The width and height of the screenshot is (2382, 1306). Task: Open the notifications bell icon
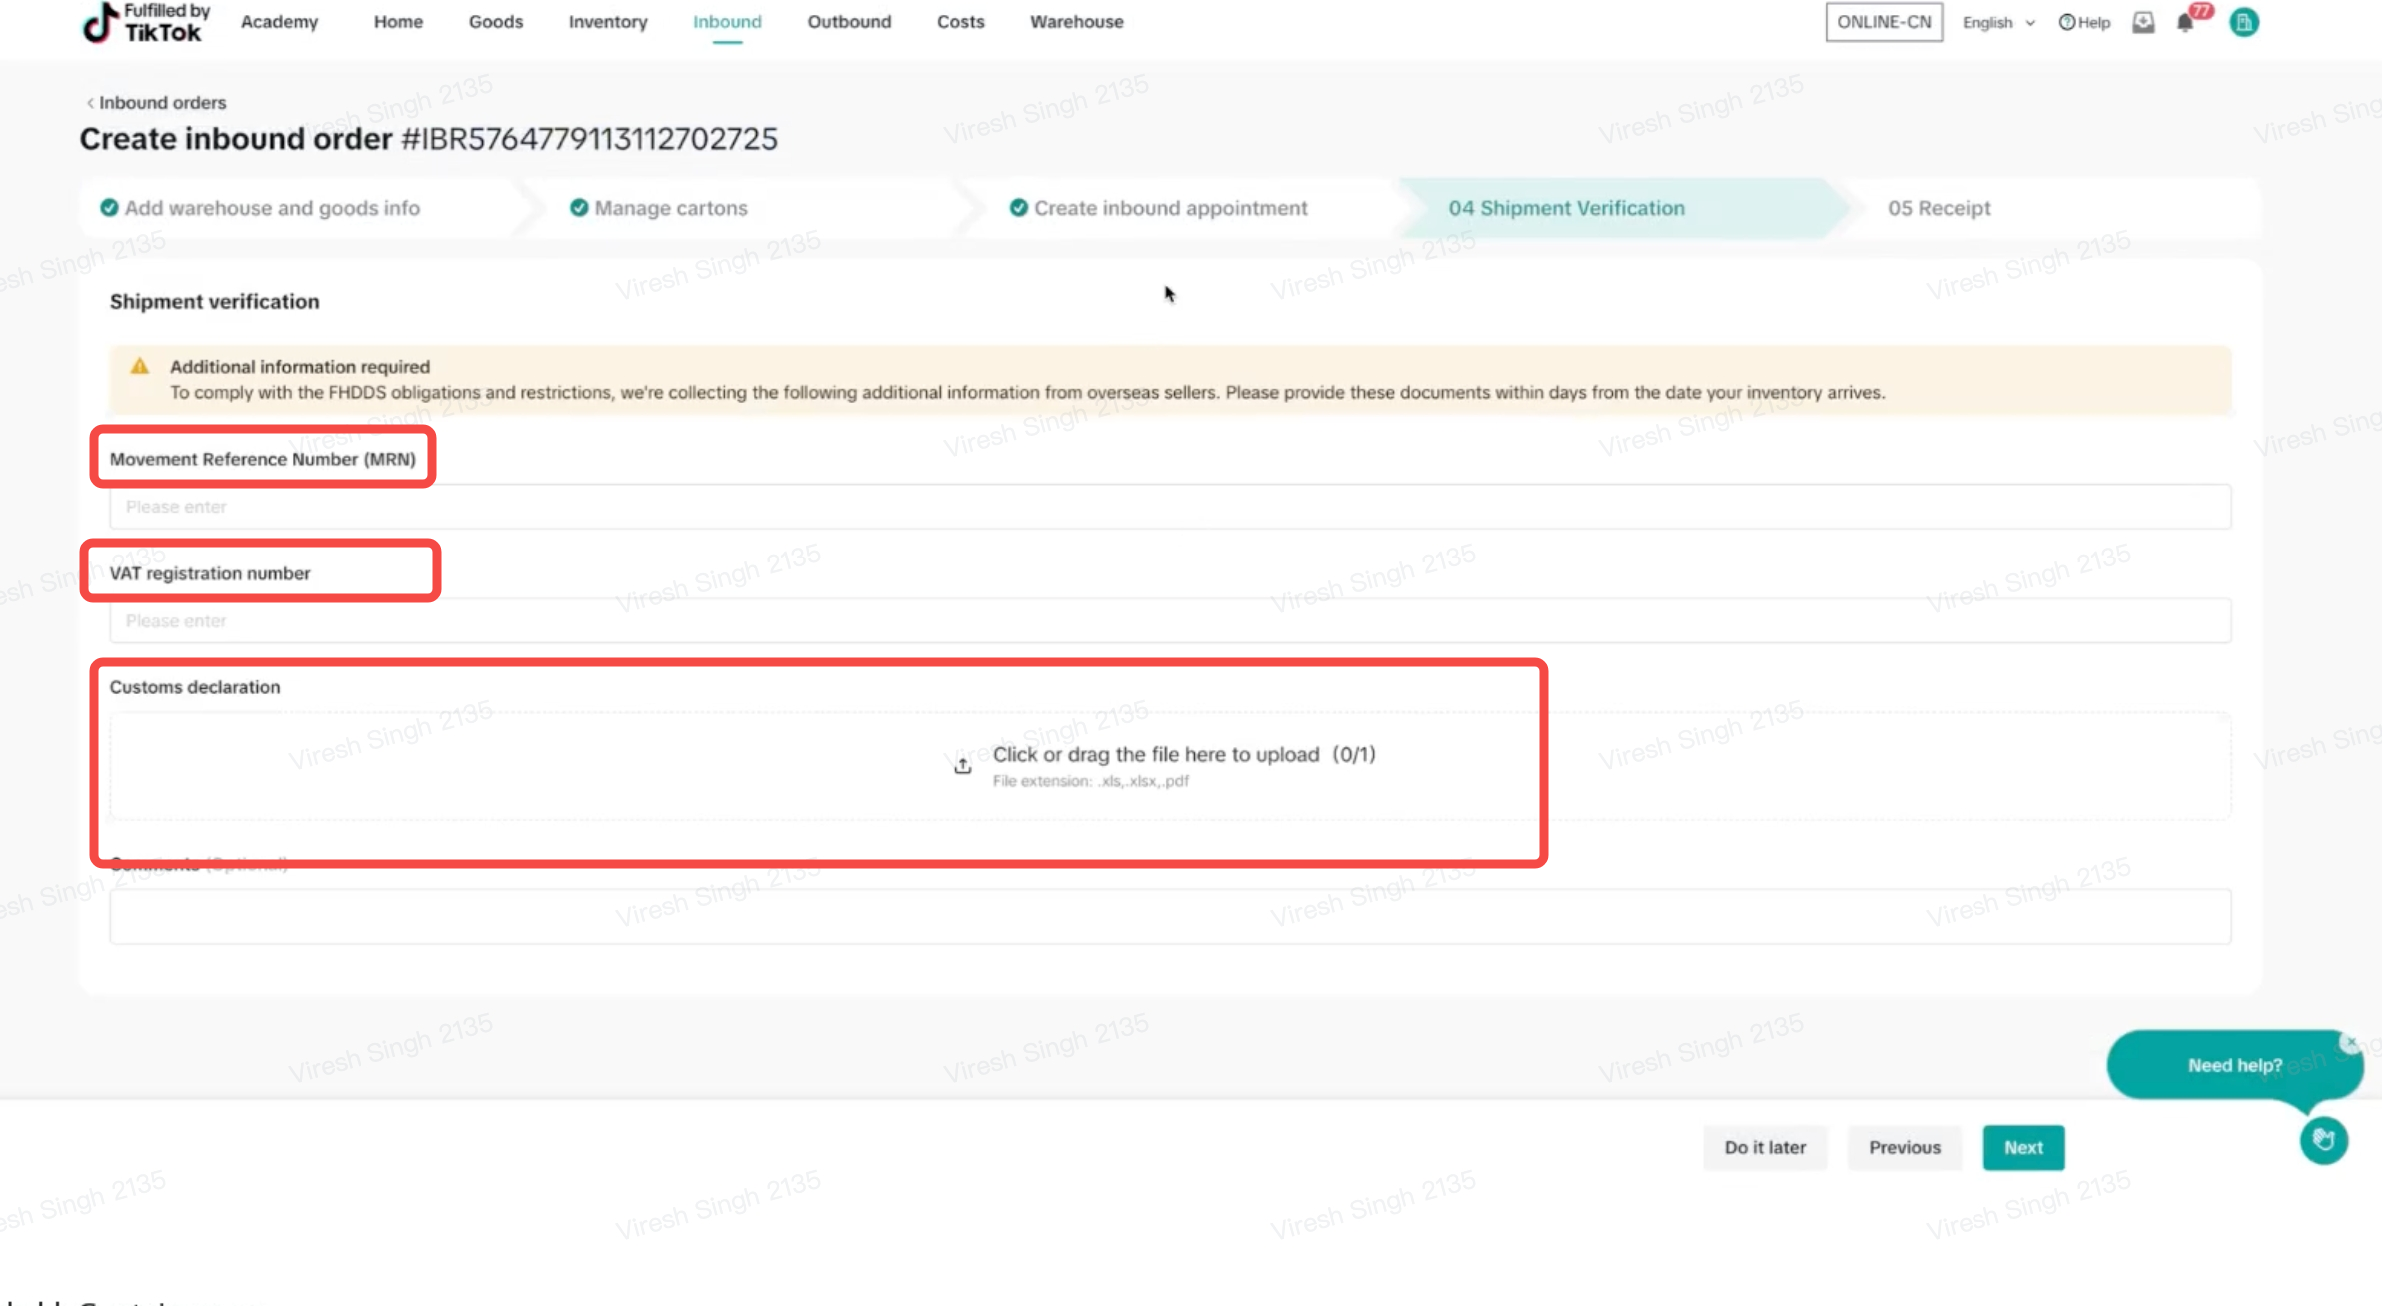2185,22
